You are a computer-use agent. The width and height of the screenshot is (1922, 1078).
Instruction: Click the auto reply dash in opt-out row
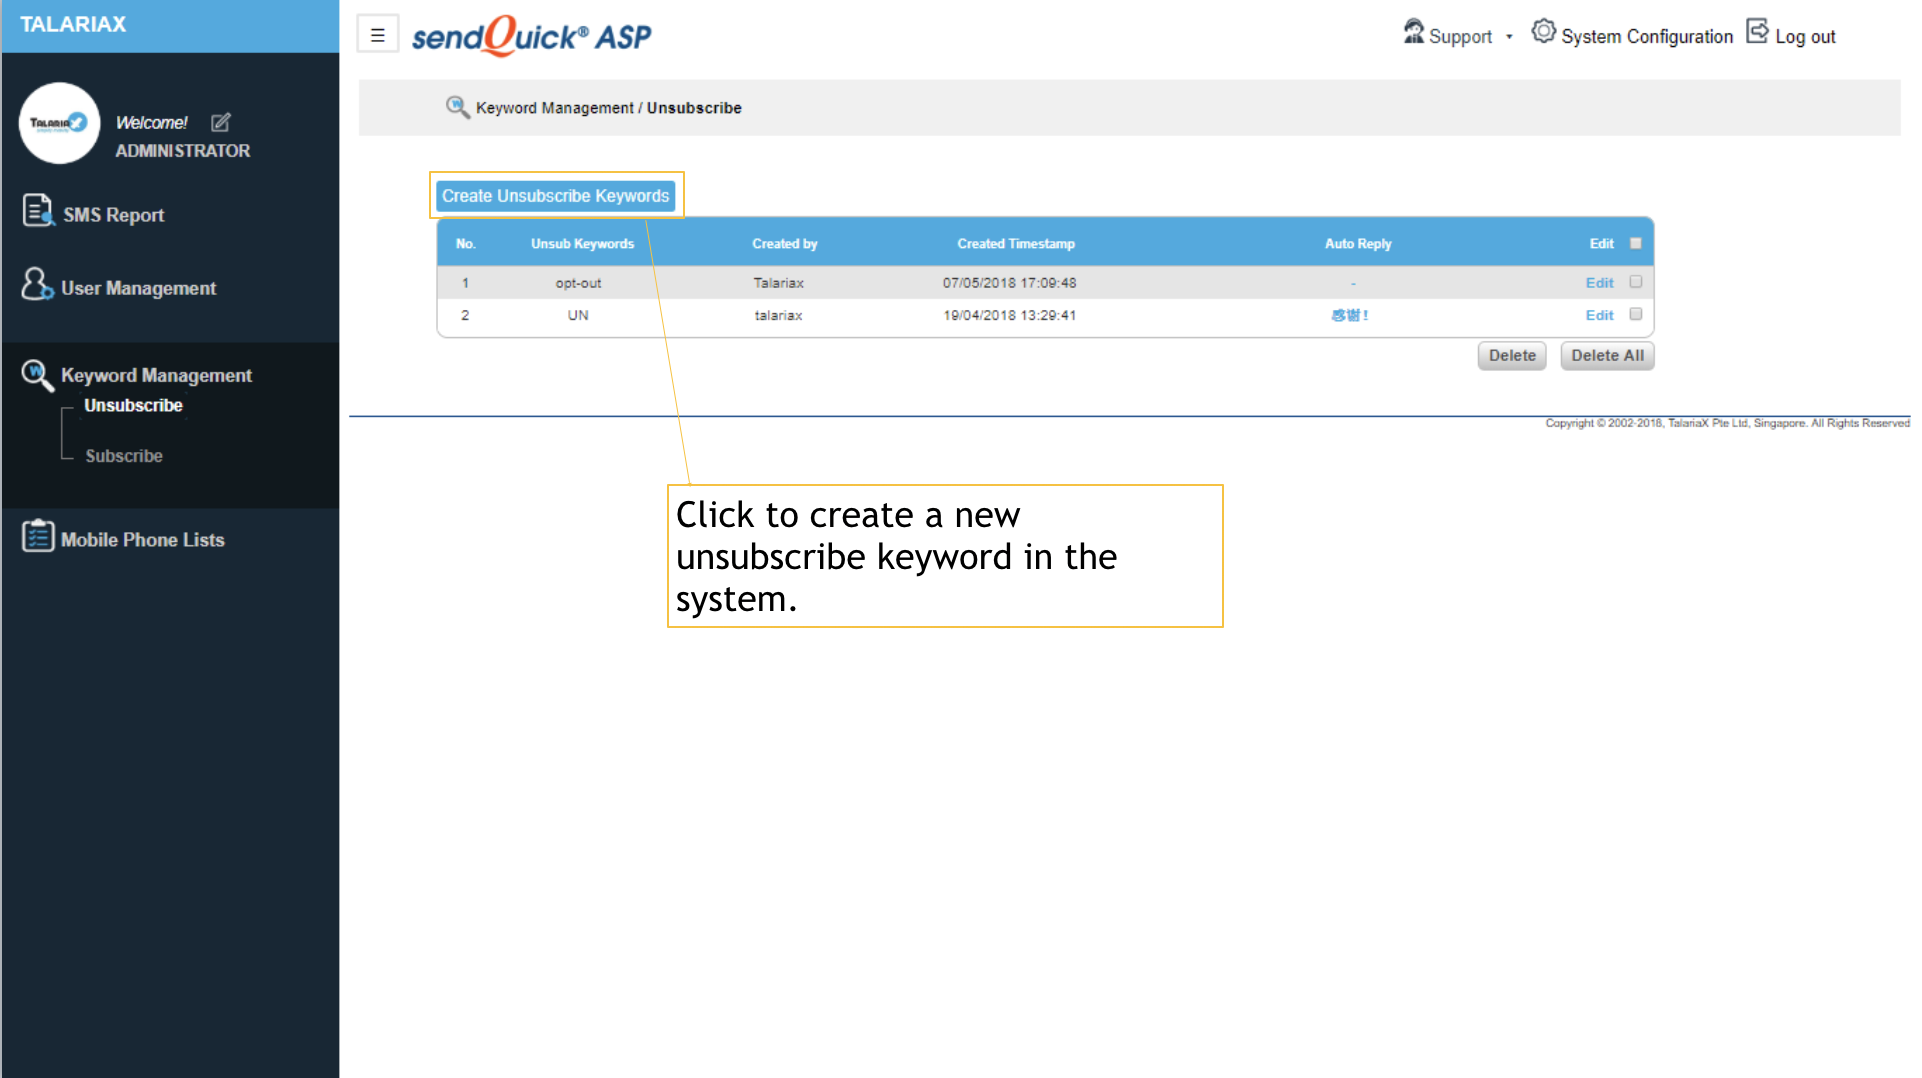point(1353,284)
